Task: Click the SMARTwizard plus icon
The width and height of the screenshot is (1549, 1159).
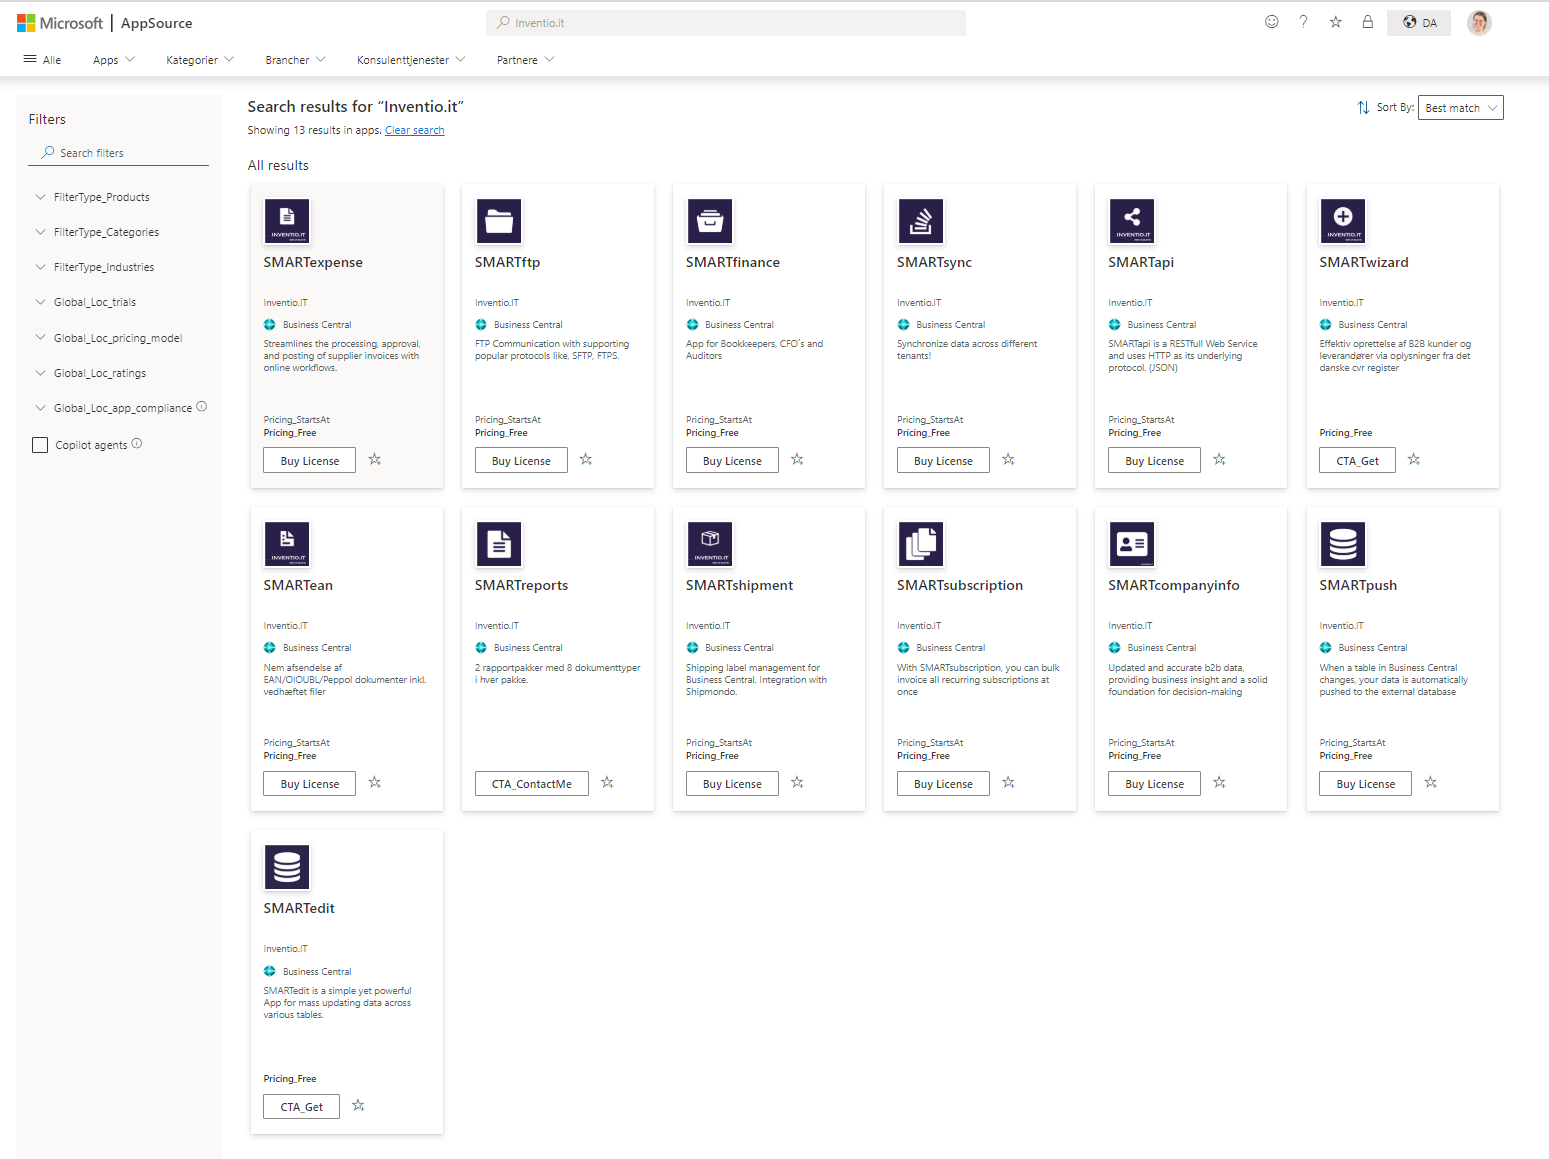Action: (x=1343, y=221)
